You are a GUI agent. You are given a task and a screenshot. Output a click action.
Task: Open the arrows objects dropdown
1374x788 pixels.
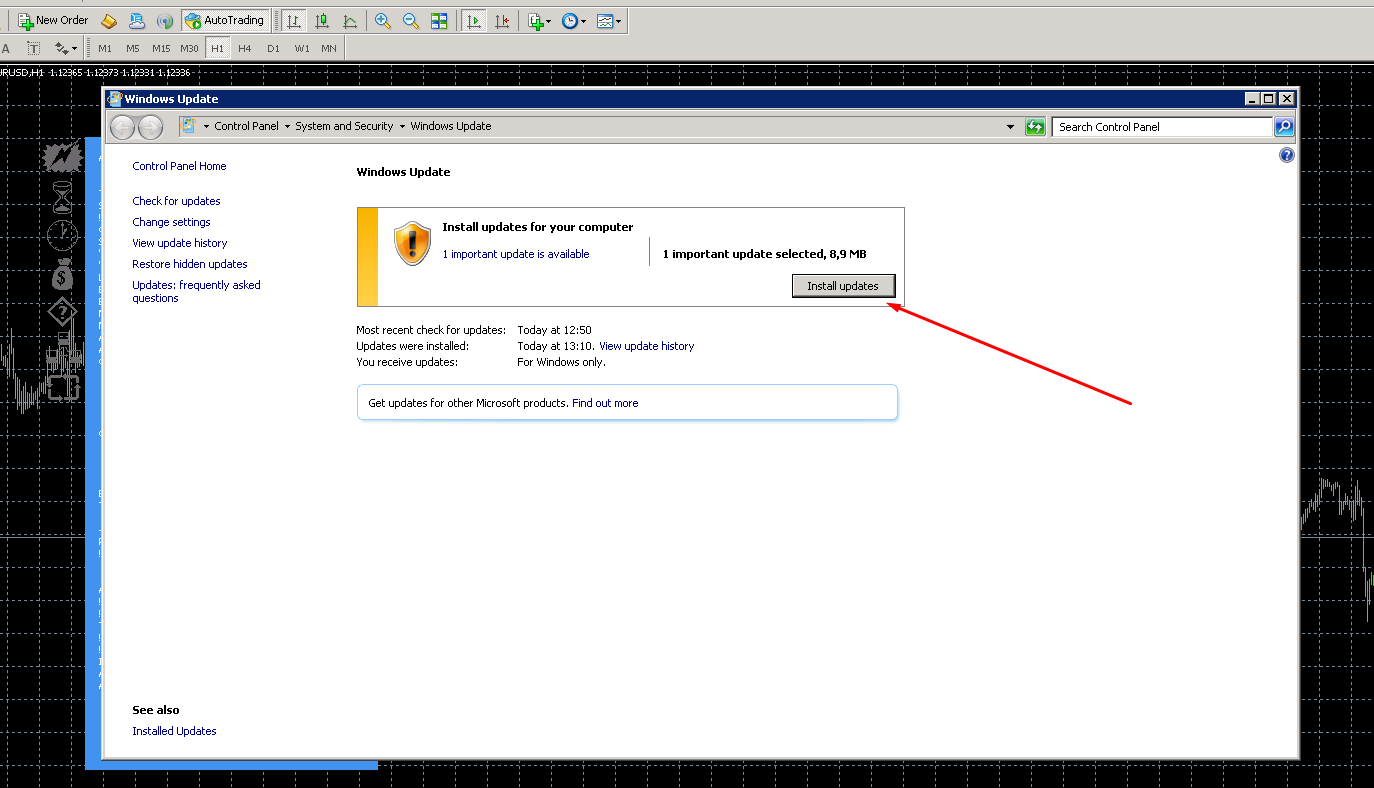pos(66,48)
